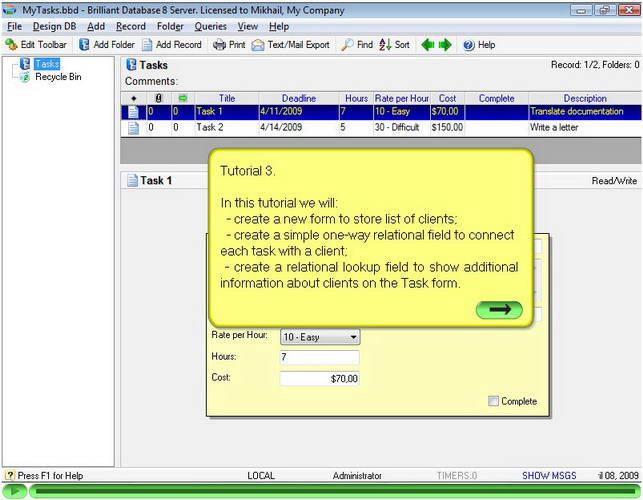Click the Add Folder toolbar button

pos(107,45)
